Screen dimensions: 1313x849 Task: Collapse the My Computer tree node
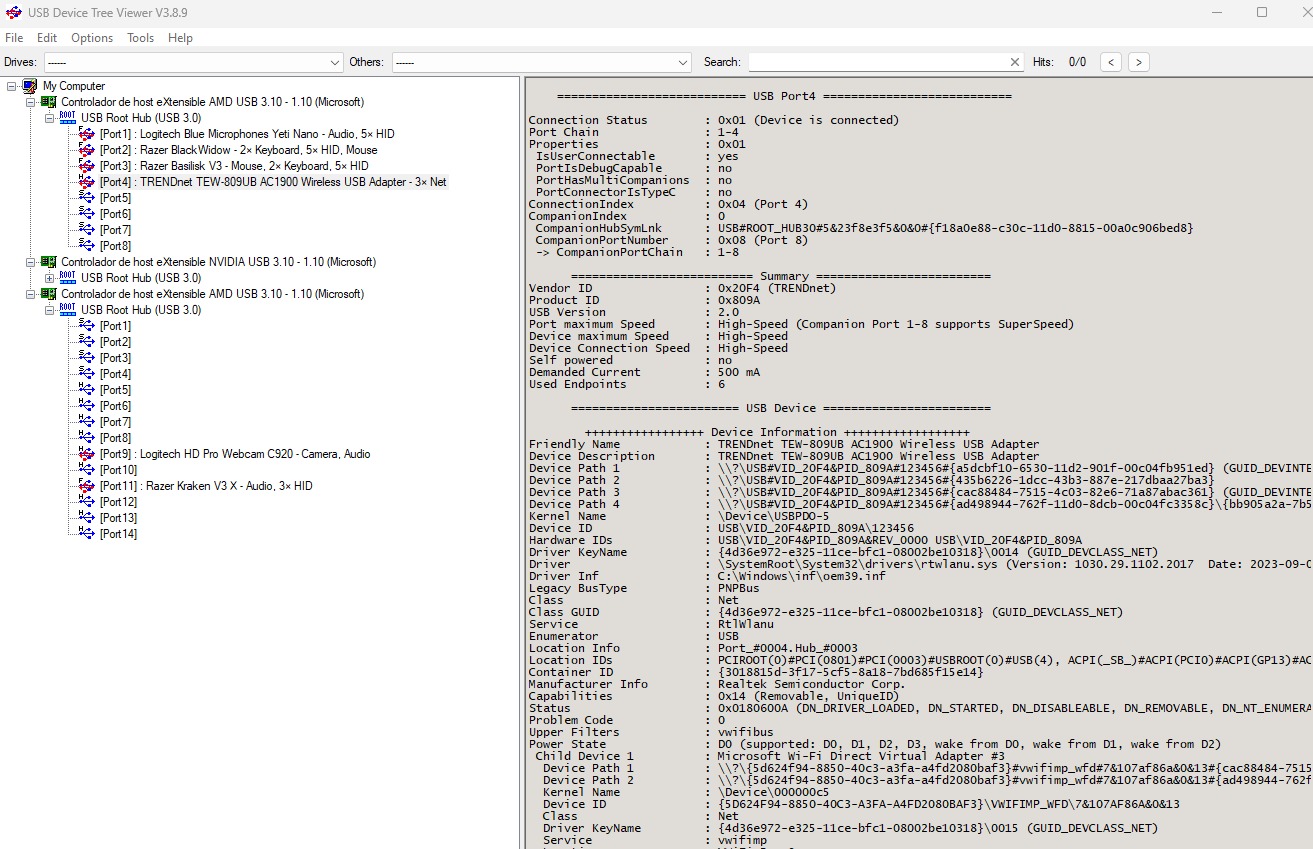point(11,86)
